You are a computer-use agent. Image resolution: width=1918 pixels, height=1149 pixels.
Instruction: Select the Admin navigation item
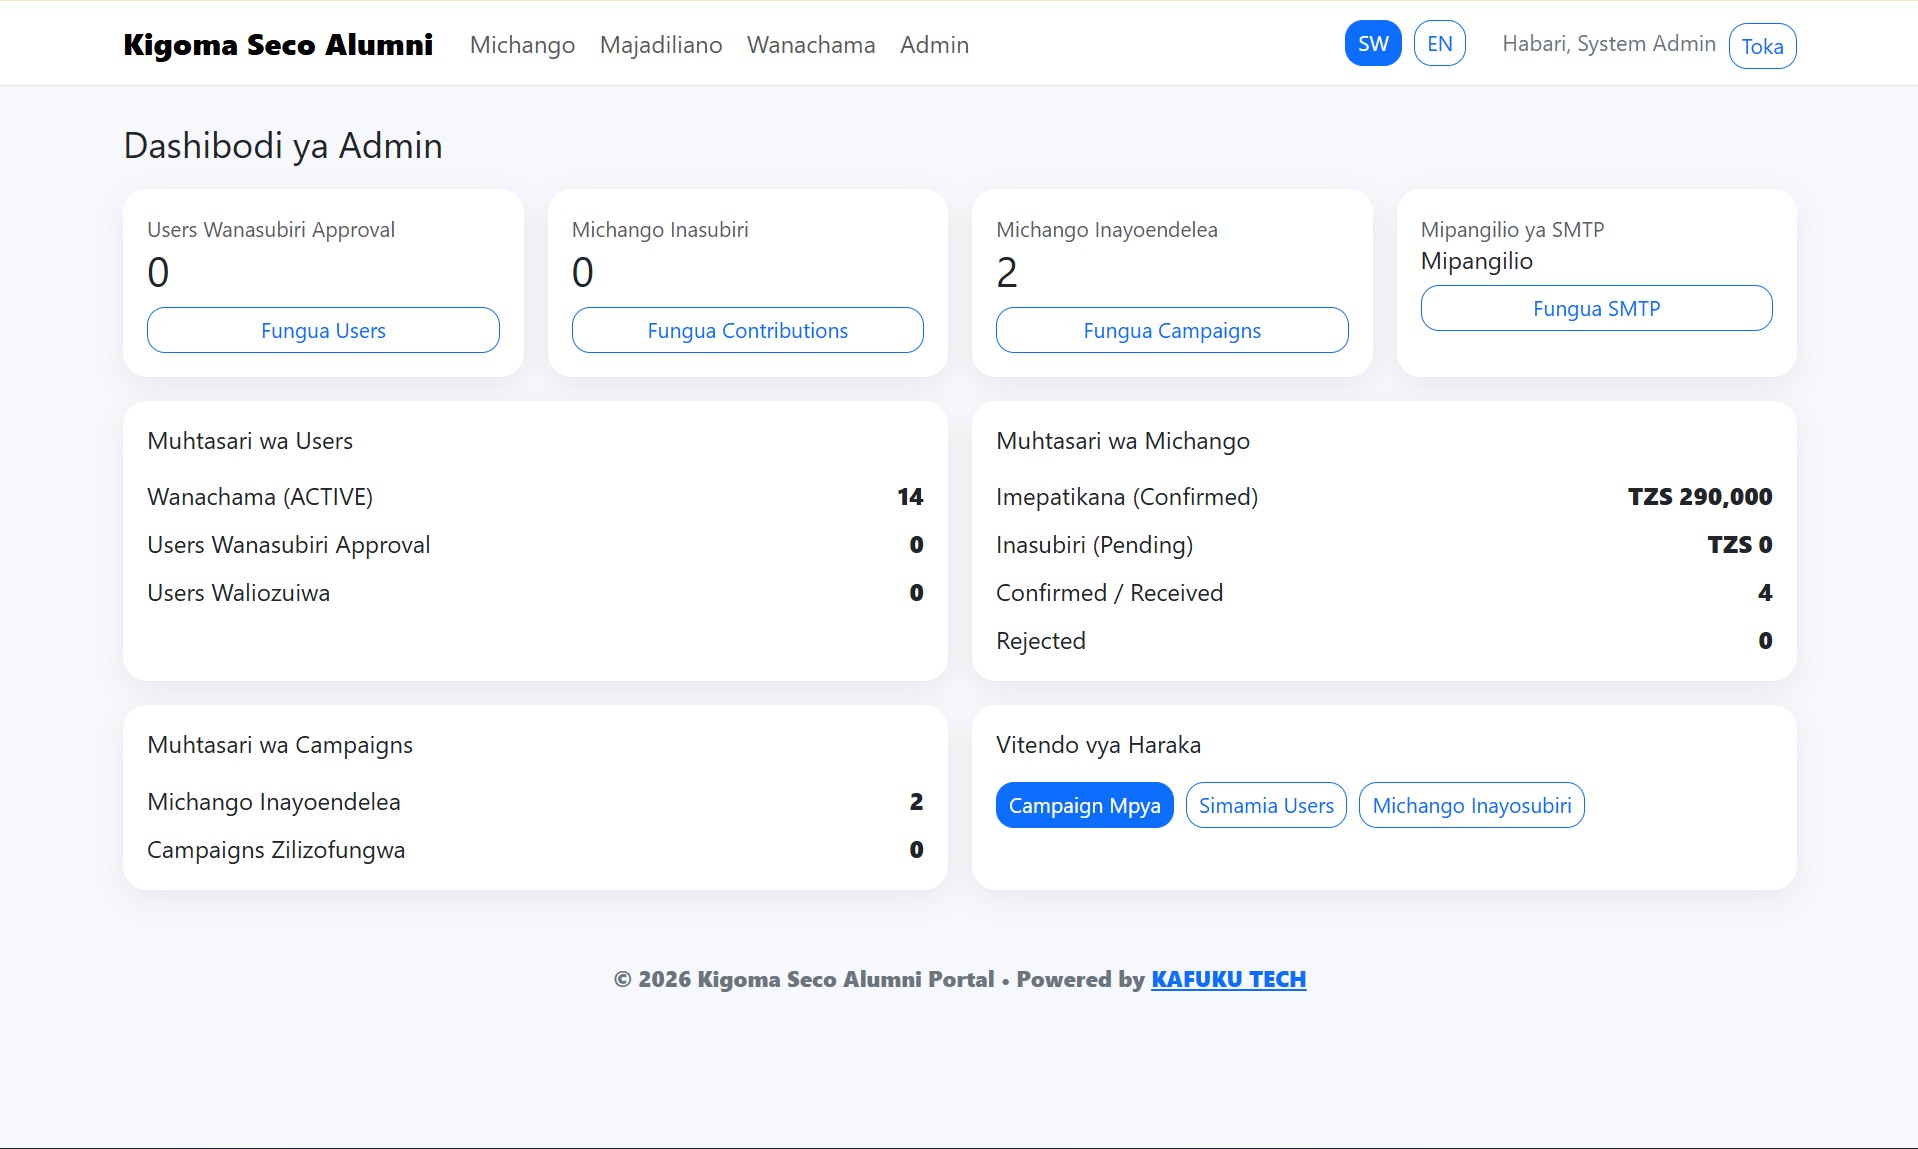coord(933,45)
